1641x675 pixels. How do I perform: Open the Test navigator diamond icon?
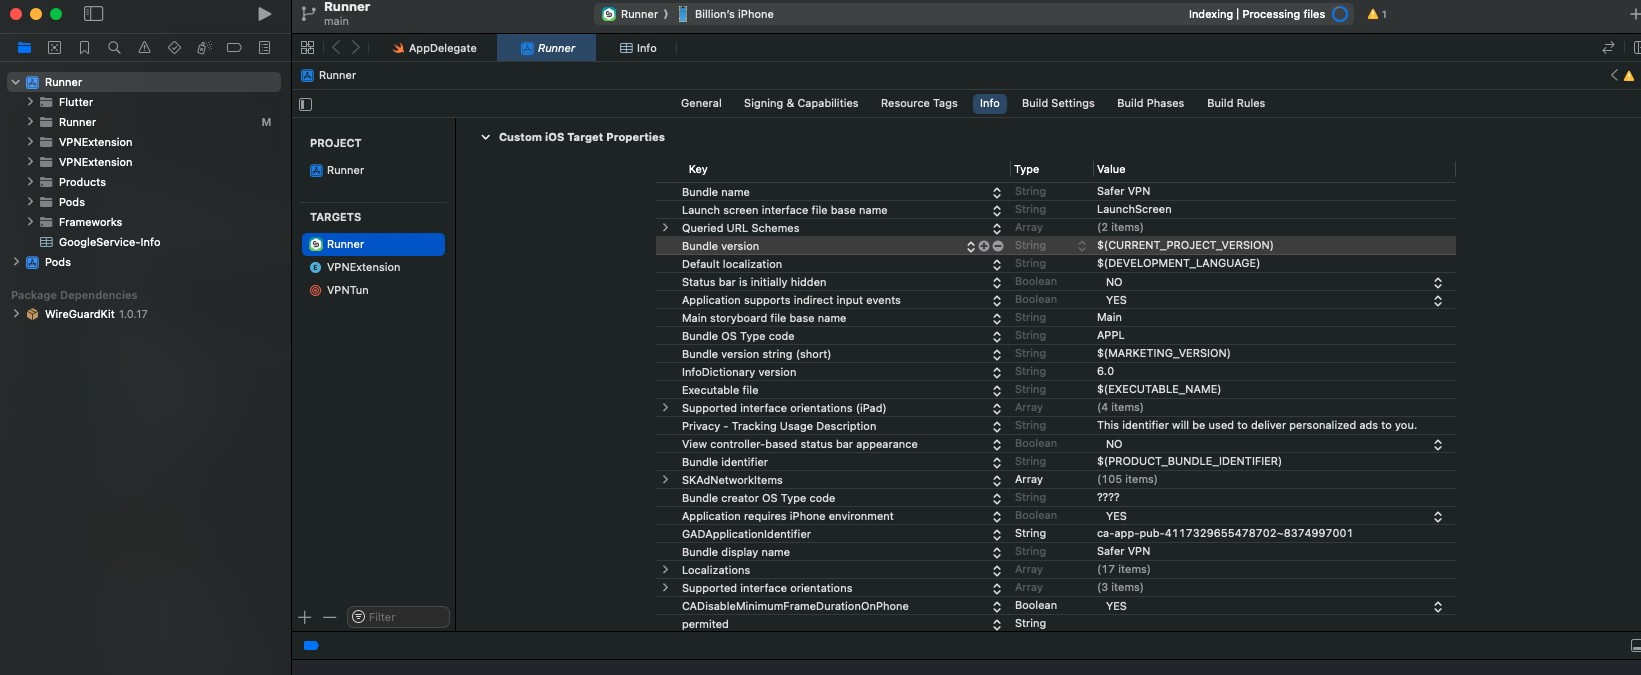coord(175,48)
